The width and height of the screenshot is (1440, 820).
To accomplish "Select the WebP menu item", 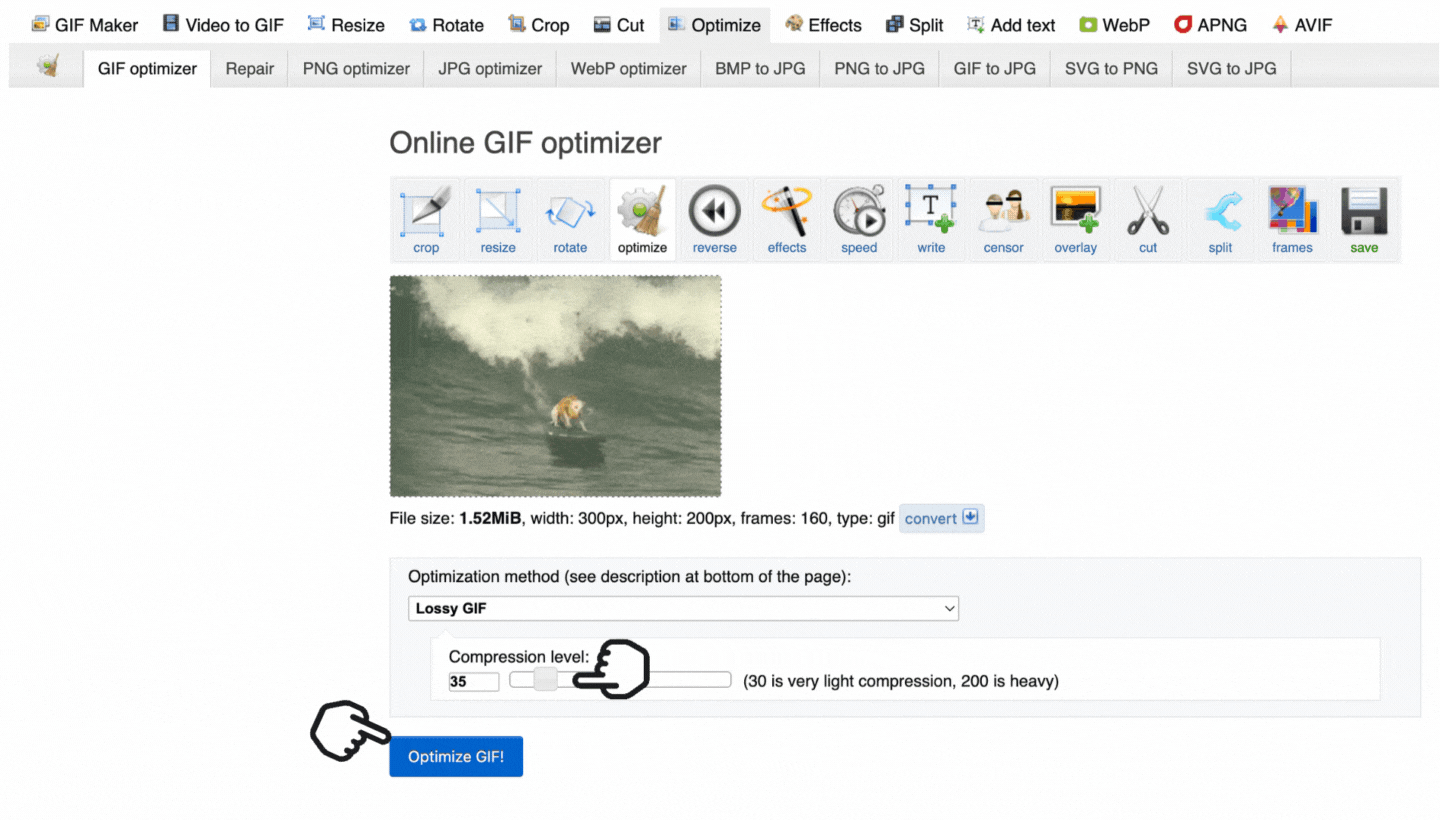I will coord(1114,24).
